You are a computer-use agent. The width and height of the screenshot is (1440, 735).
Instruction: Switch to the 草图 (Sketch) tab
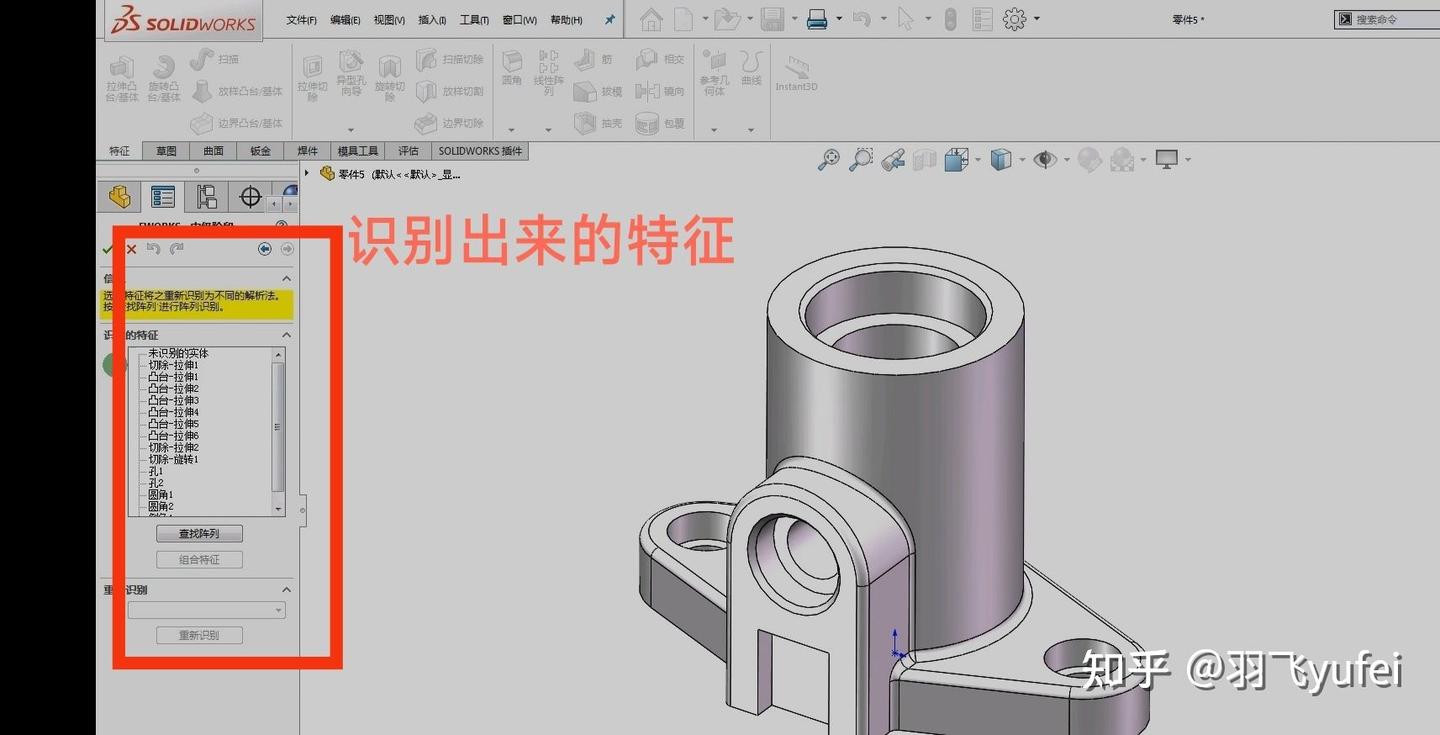(165, 150)
